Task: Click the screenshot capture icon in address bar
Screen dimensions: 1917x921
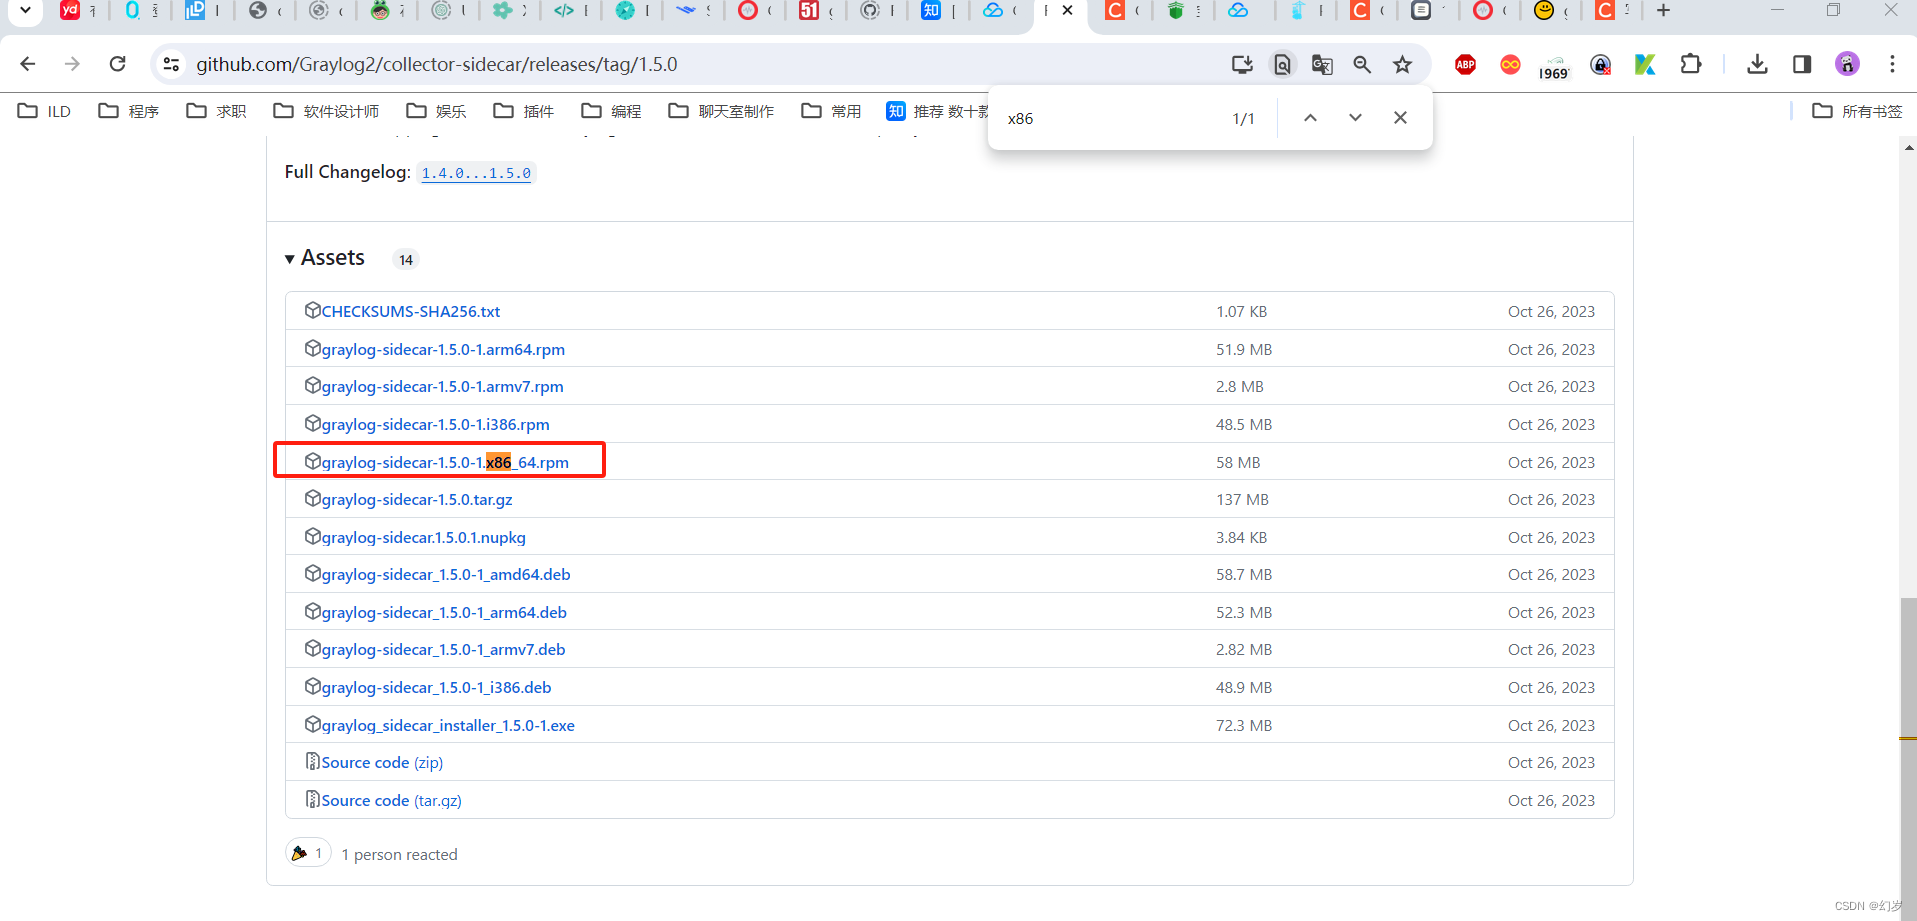Action: pos(1282,63)
